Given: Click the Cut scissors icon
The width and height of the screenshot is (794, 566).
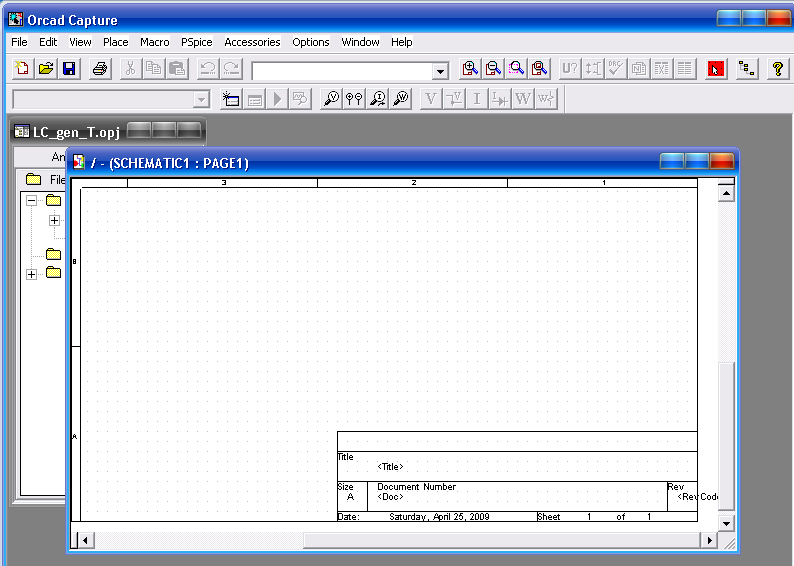Looking at the screenshot, I should (131, 68).
